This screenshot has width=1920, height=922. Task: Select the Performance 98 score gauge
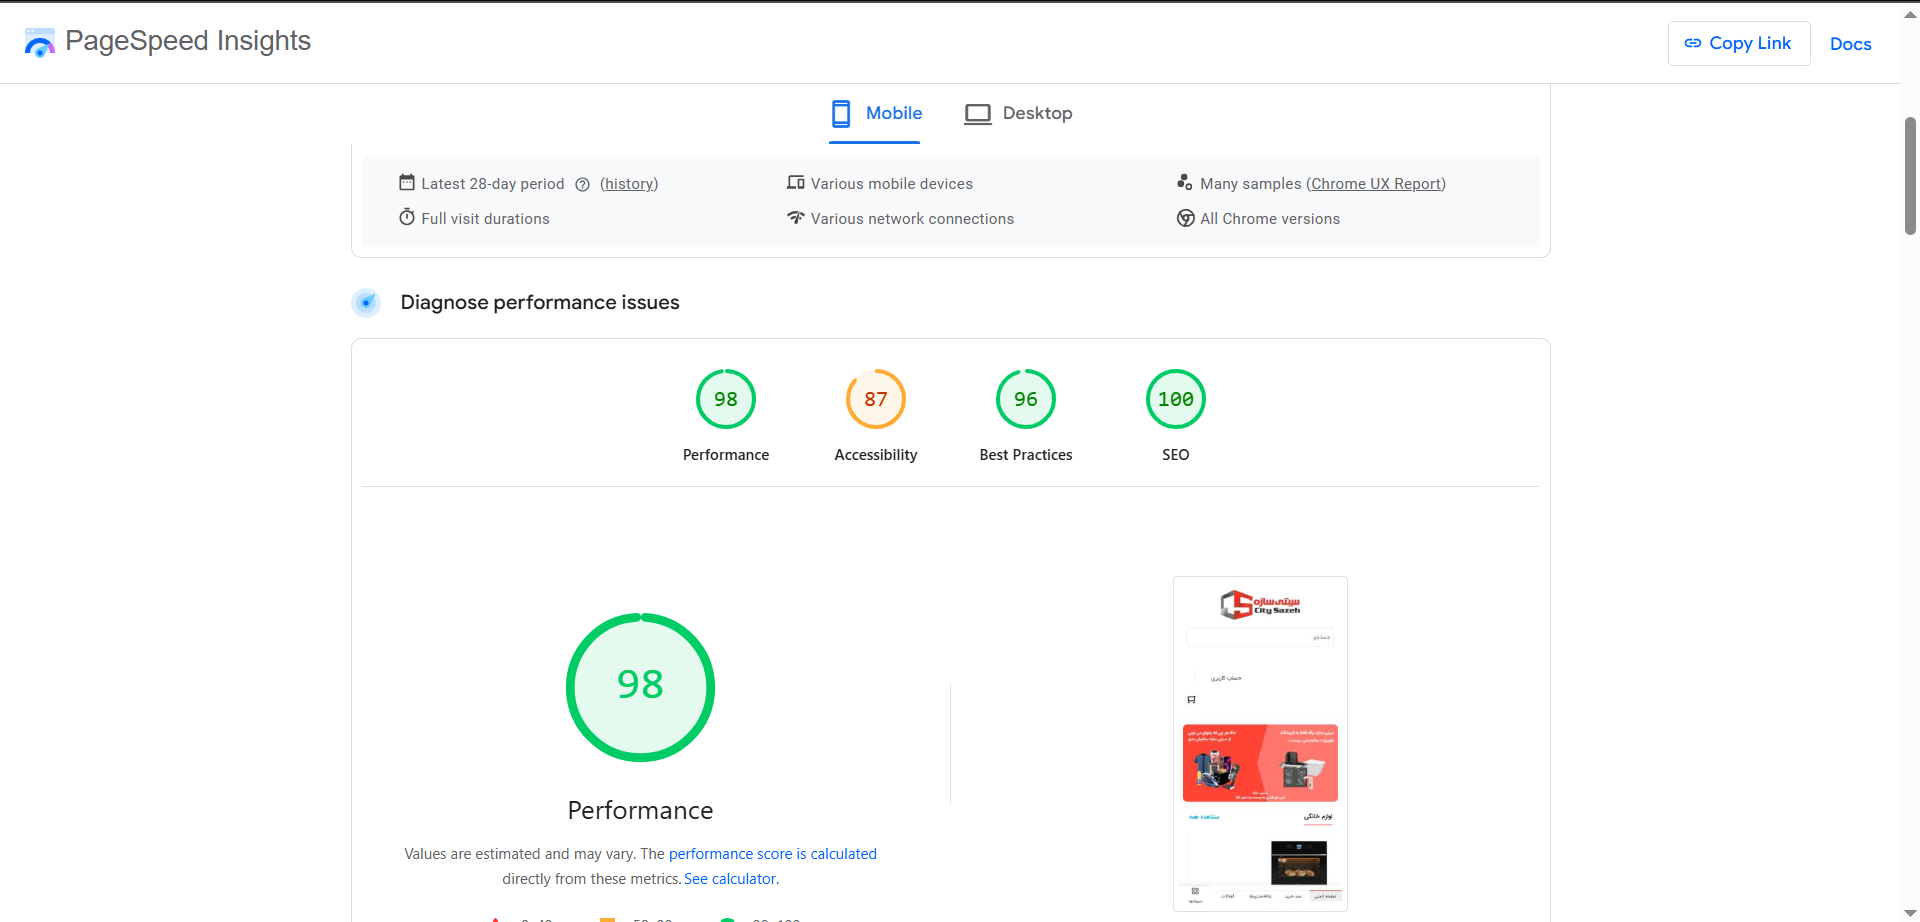click(x=726, y=399)
